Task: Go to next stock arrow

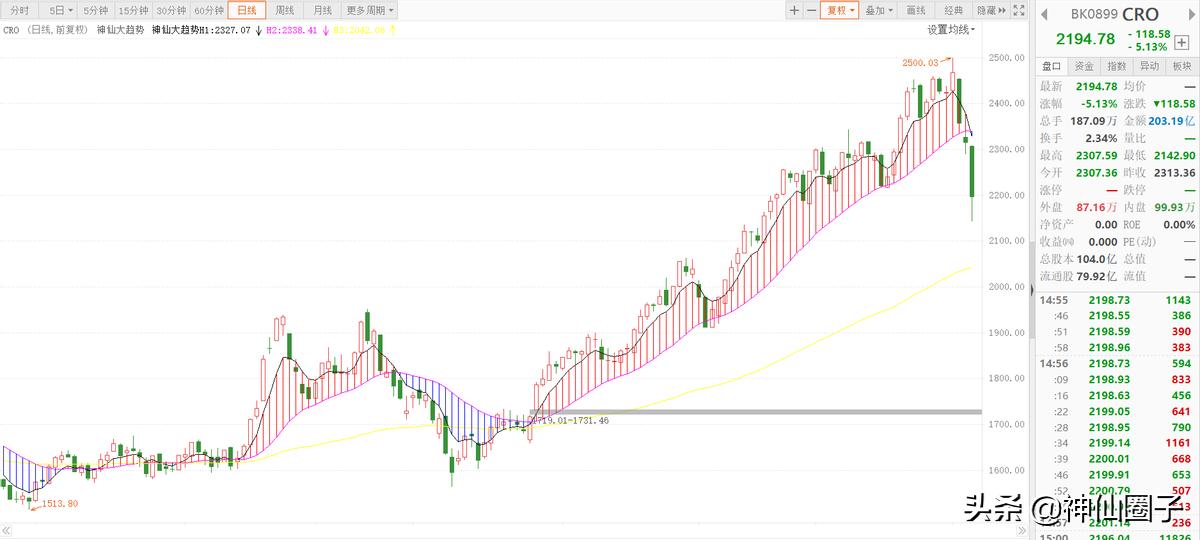Action: tap(1189, 14)
